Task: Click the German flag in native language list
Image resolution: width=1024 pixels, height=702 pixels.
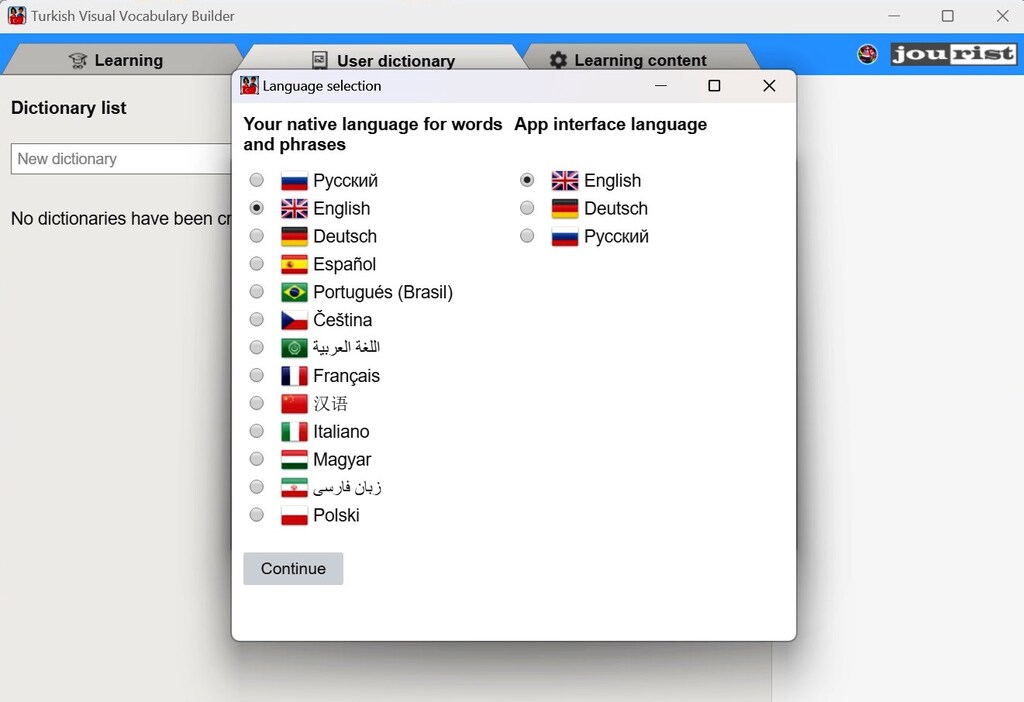Action: click(295, 236)
